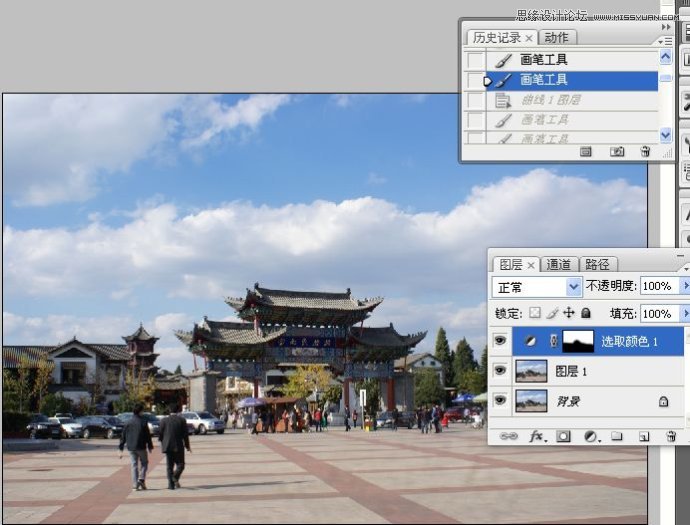Select the 曲线 1 图层 history state

click(x=572, y=100)
